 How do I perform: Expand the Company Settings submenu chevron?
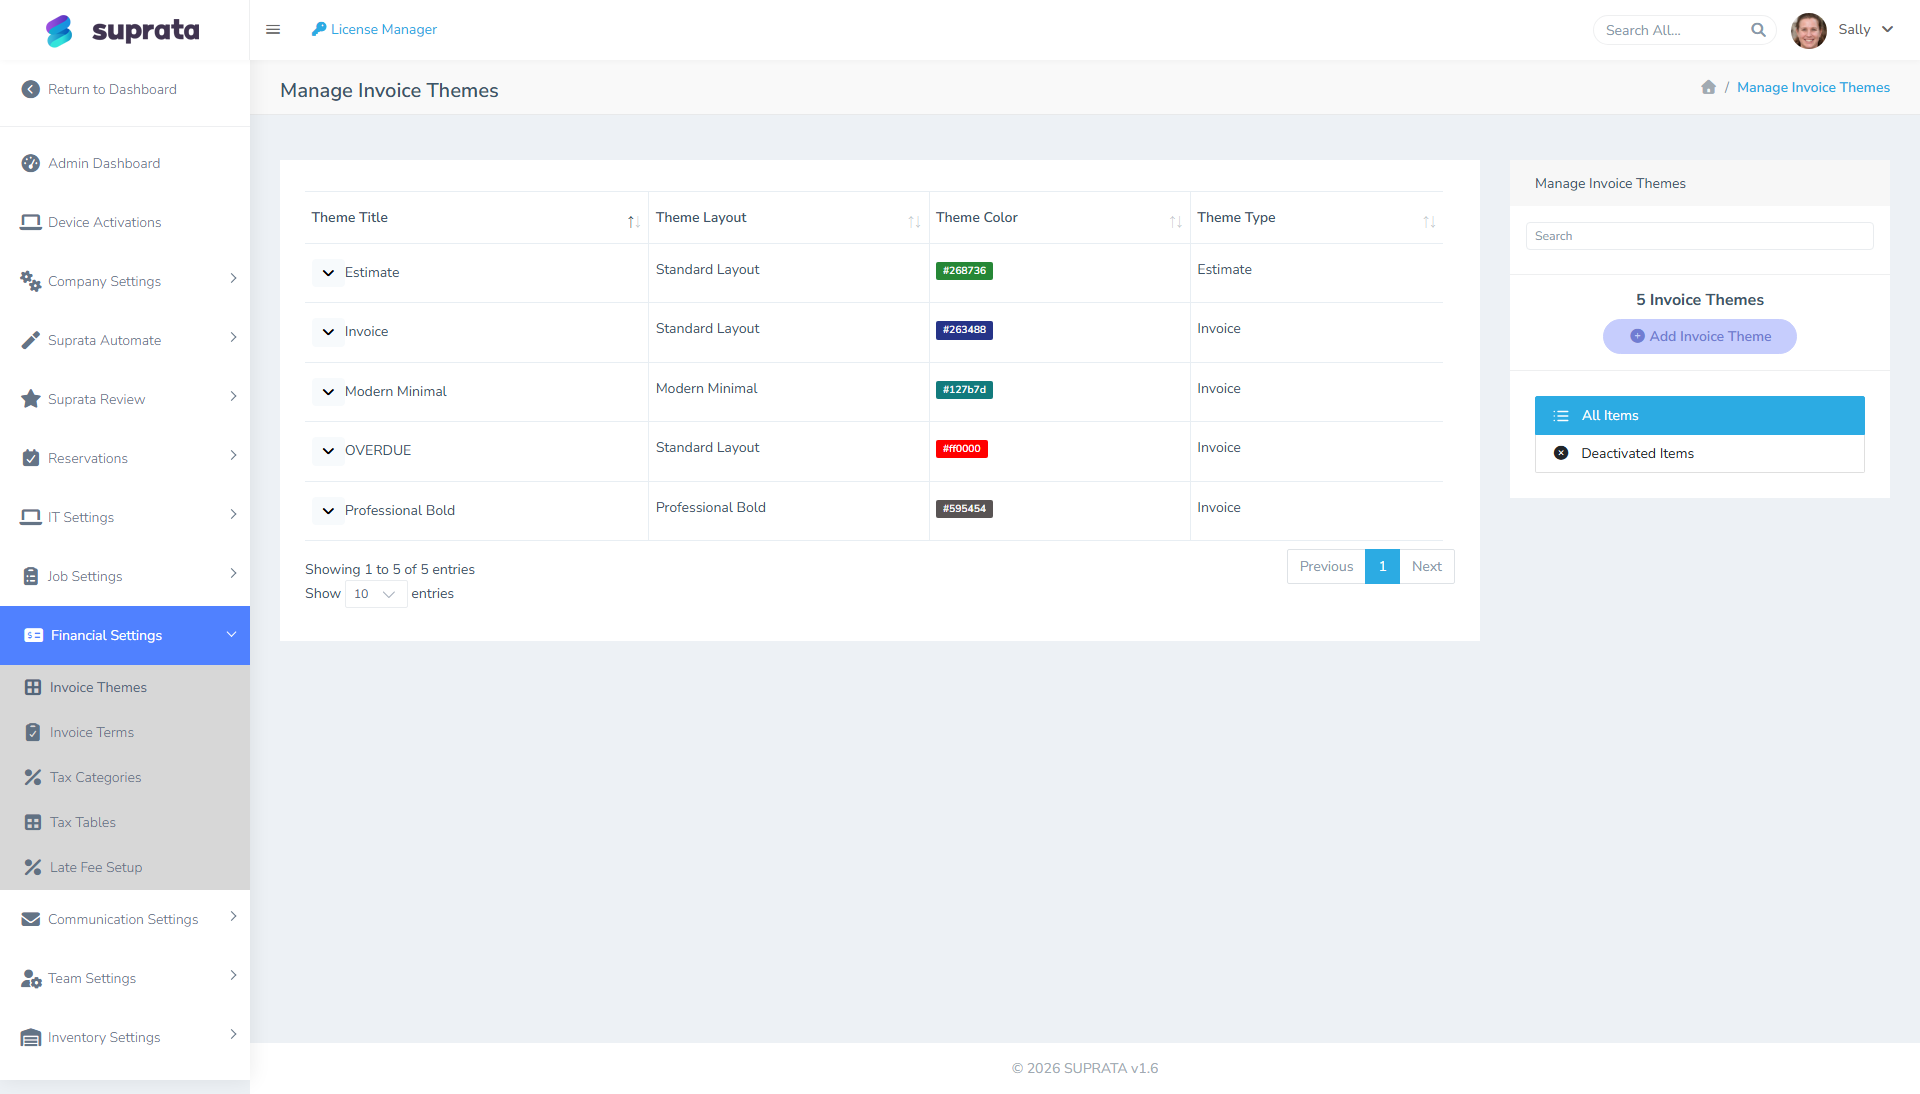click(233, 278)
